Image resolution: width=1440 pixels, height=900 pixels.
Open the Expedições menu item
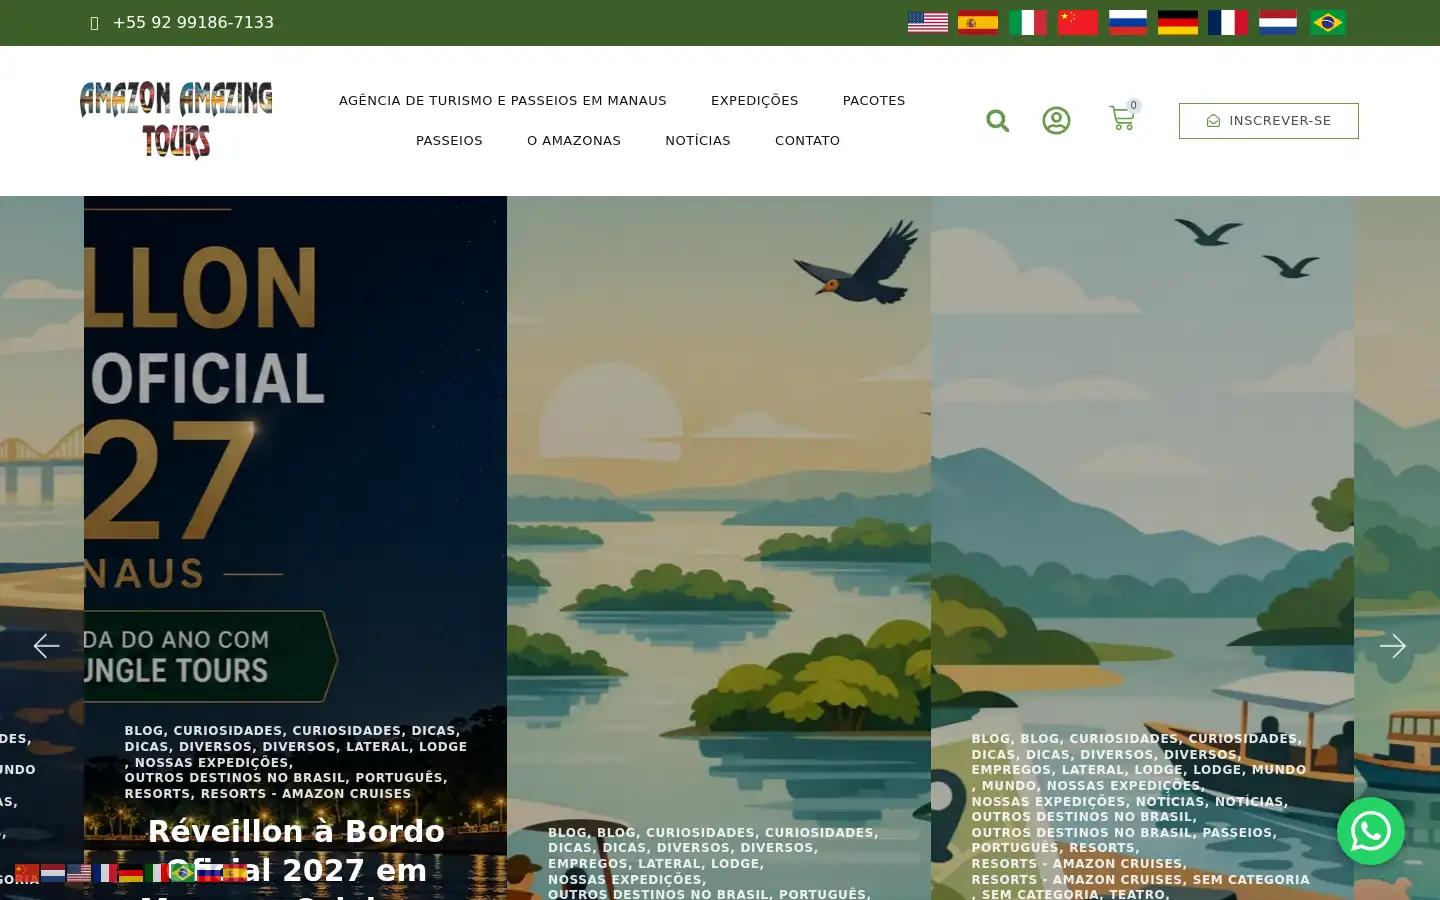(x=754, y=100)
